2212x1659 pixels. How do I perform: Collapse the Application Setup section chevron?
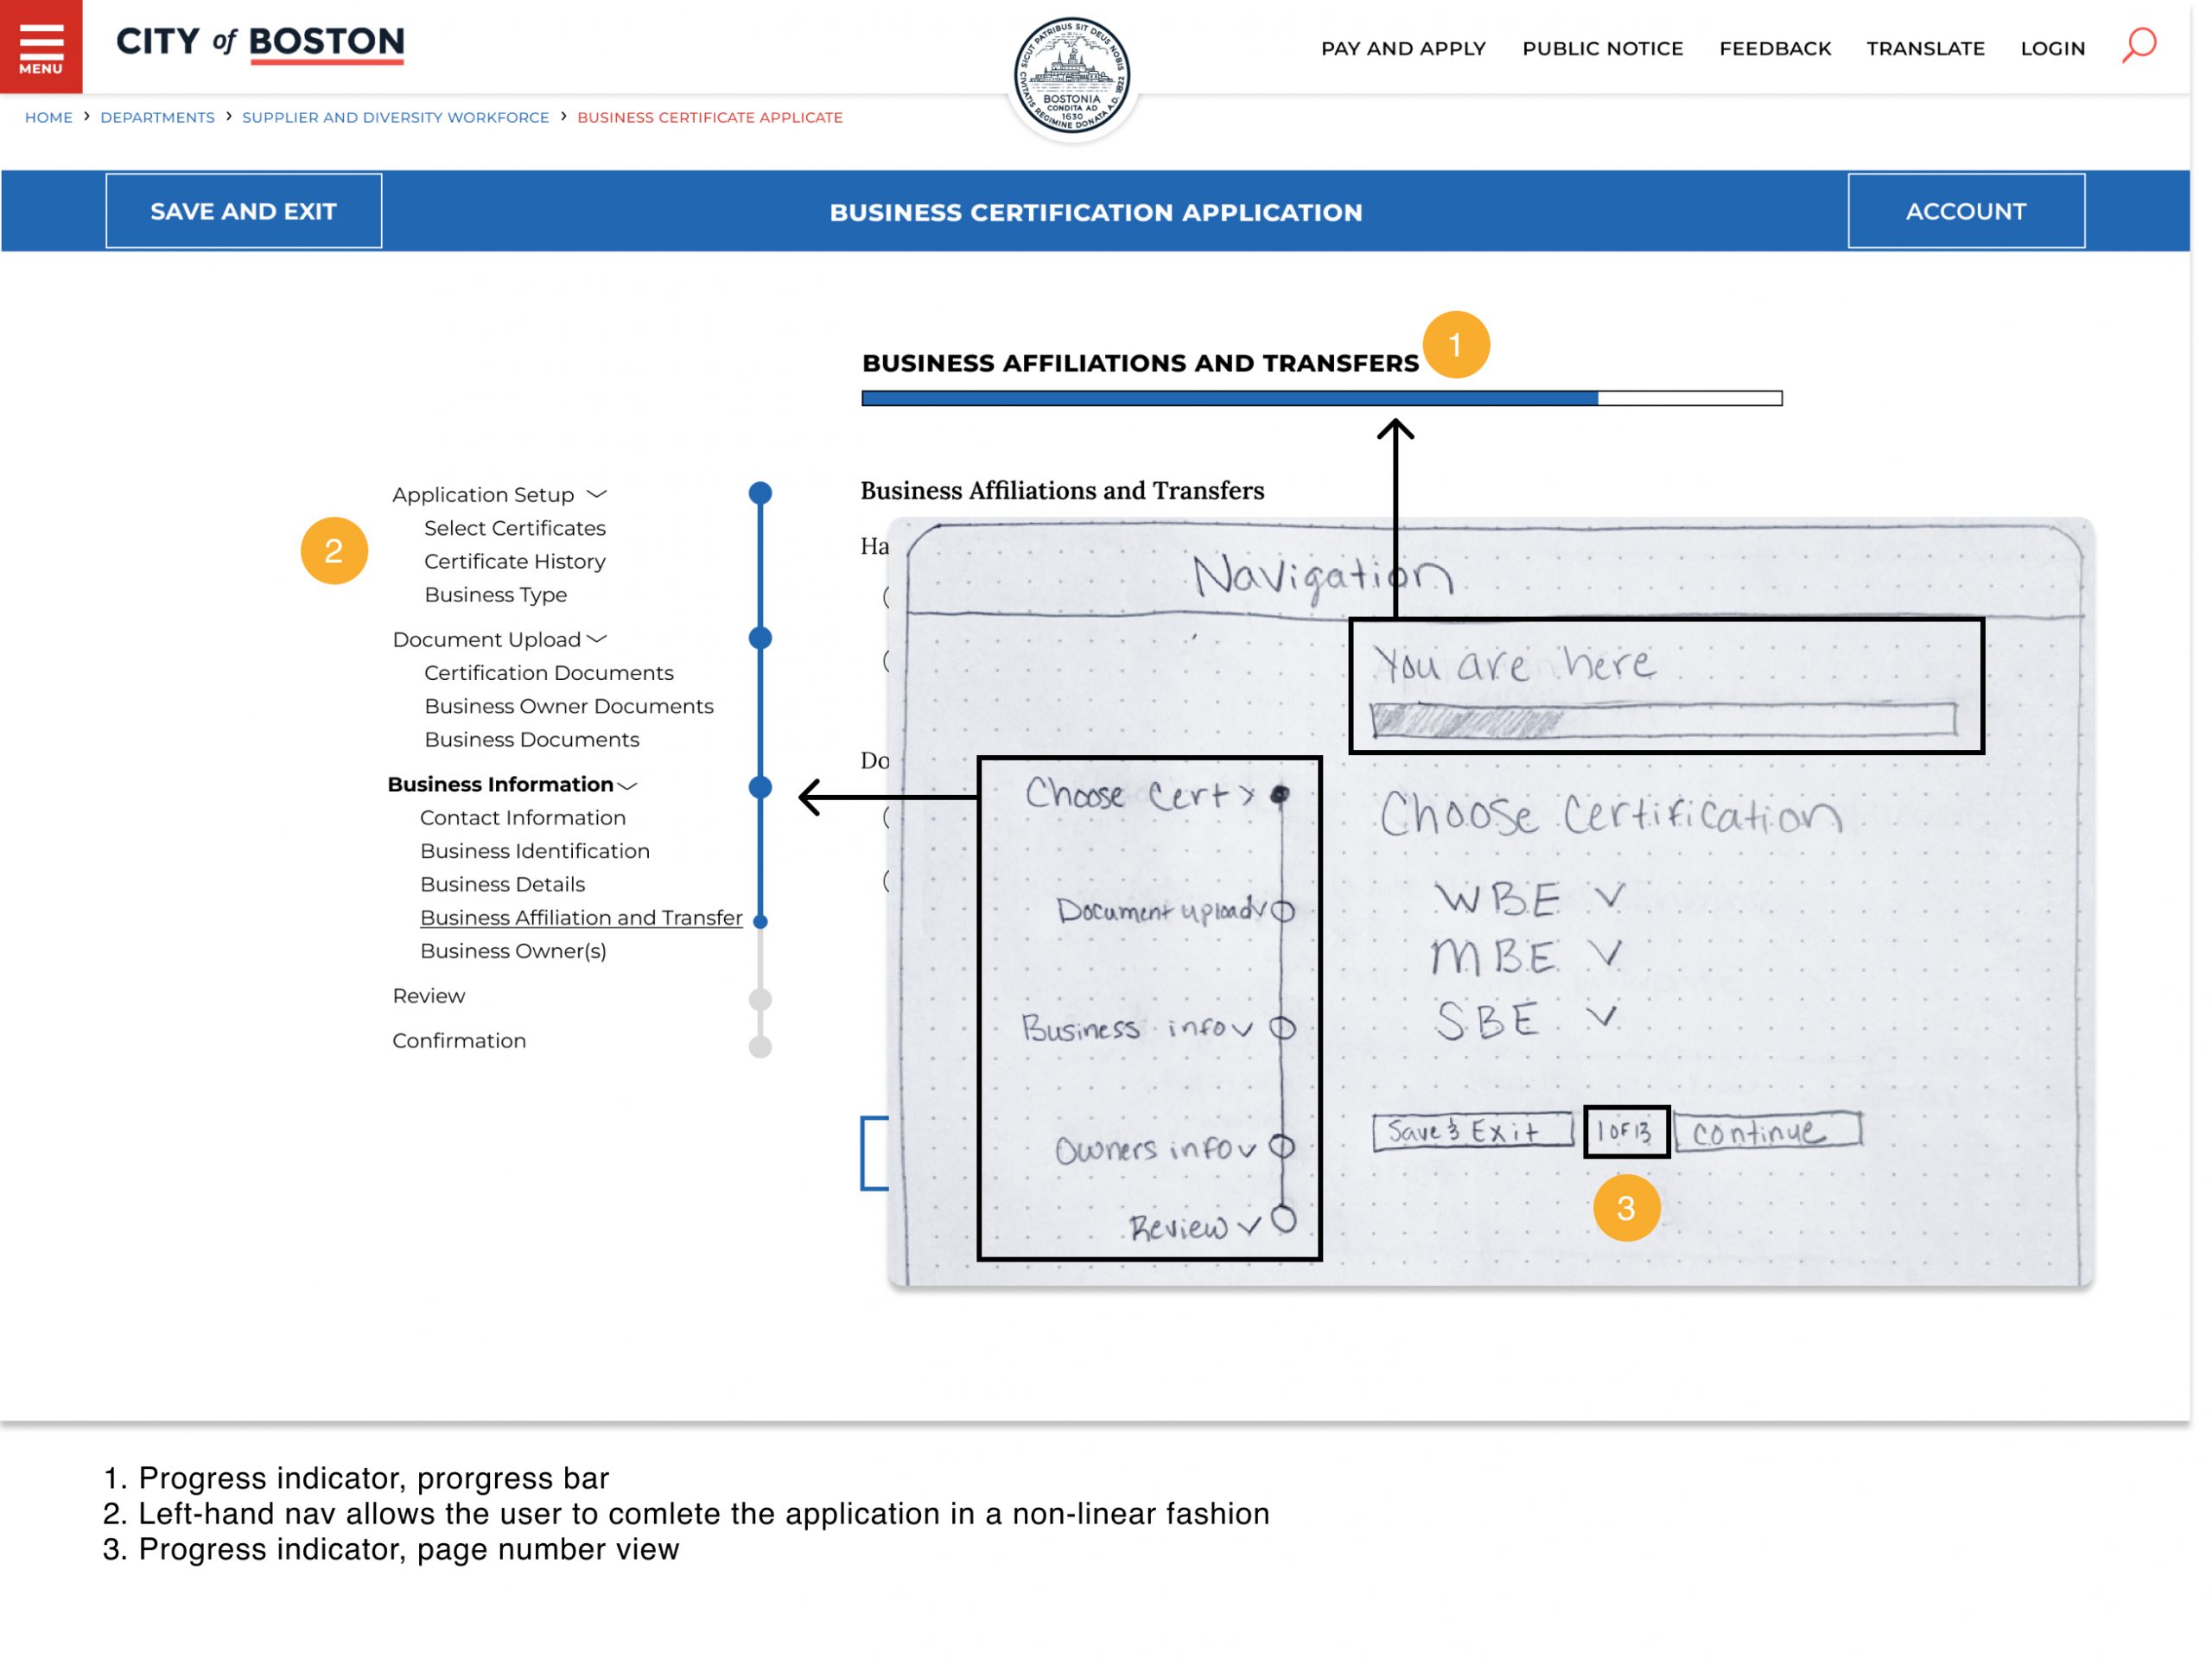click(x=597, y=494)
